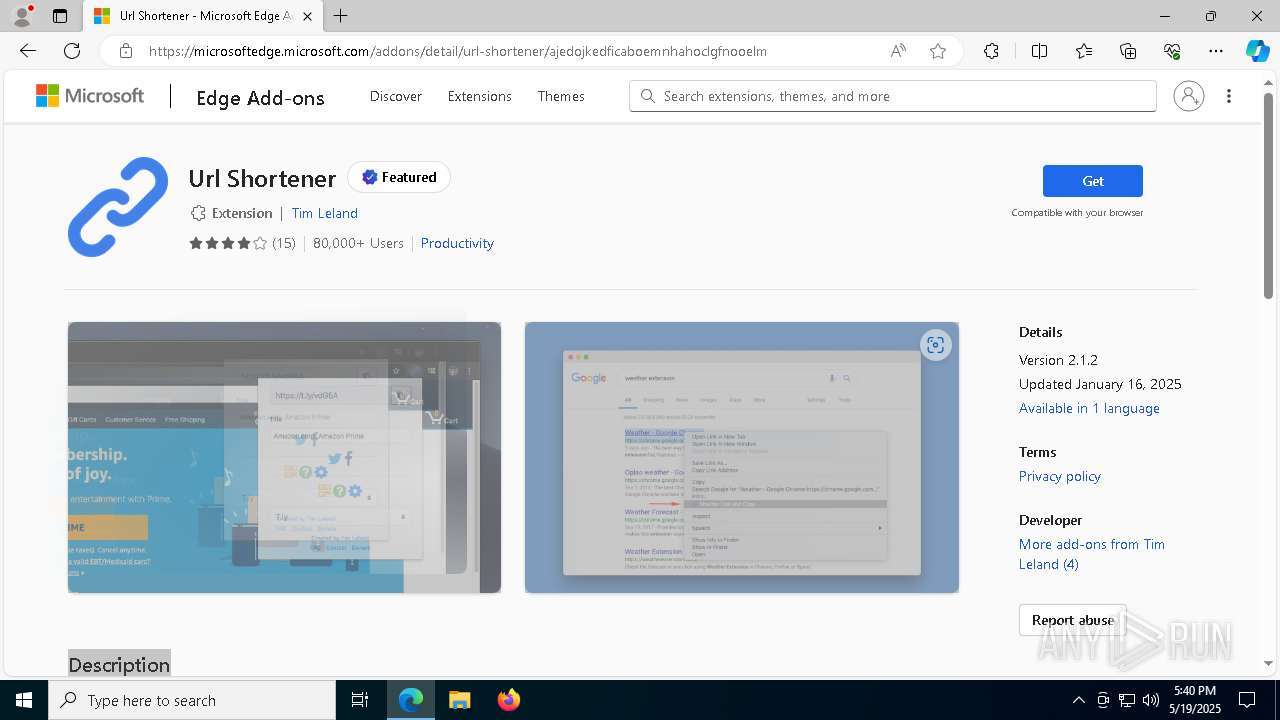Open Split screen view
This screenshot has width=1280, height=720.
coord(1040,51)
